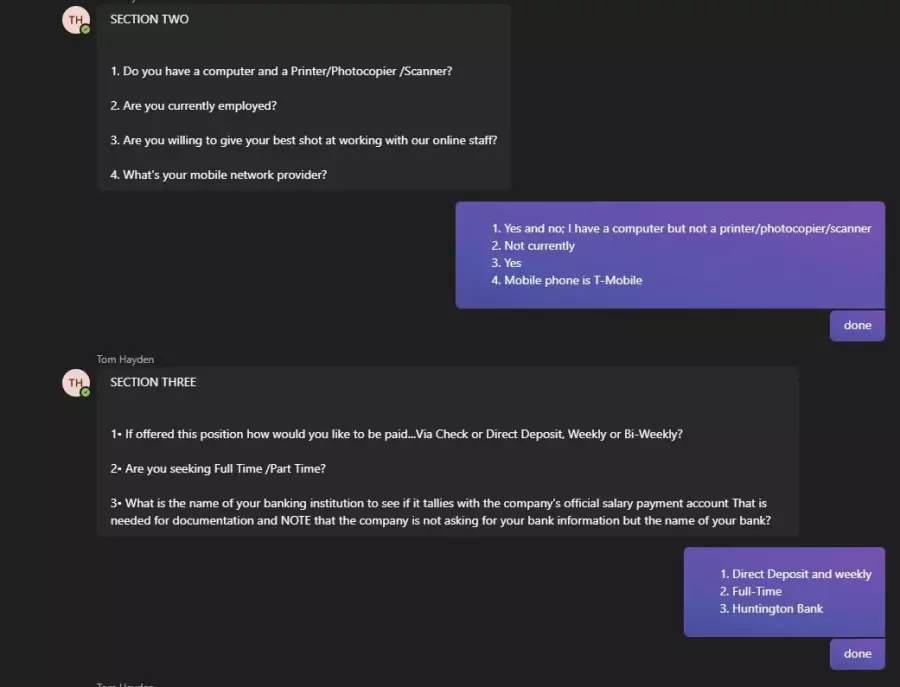
Task: Click the 'Direct Deposit and weekly' answer line
Action: [x=796, y=574]
